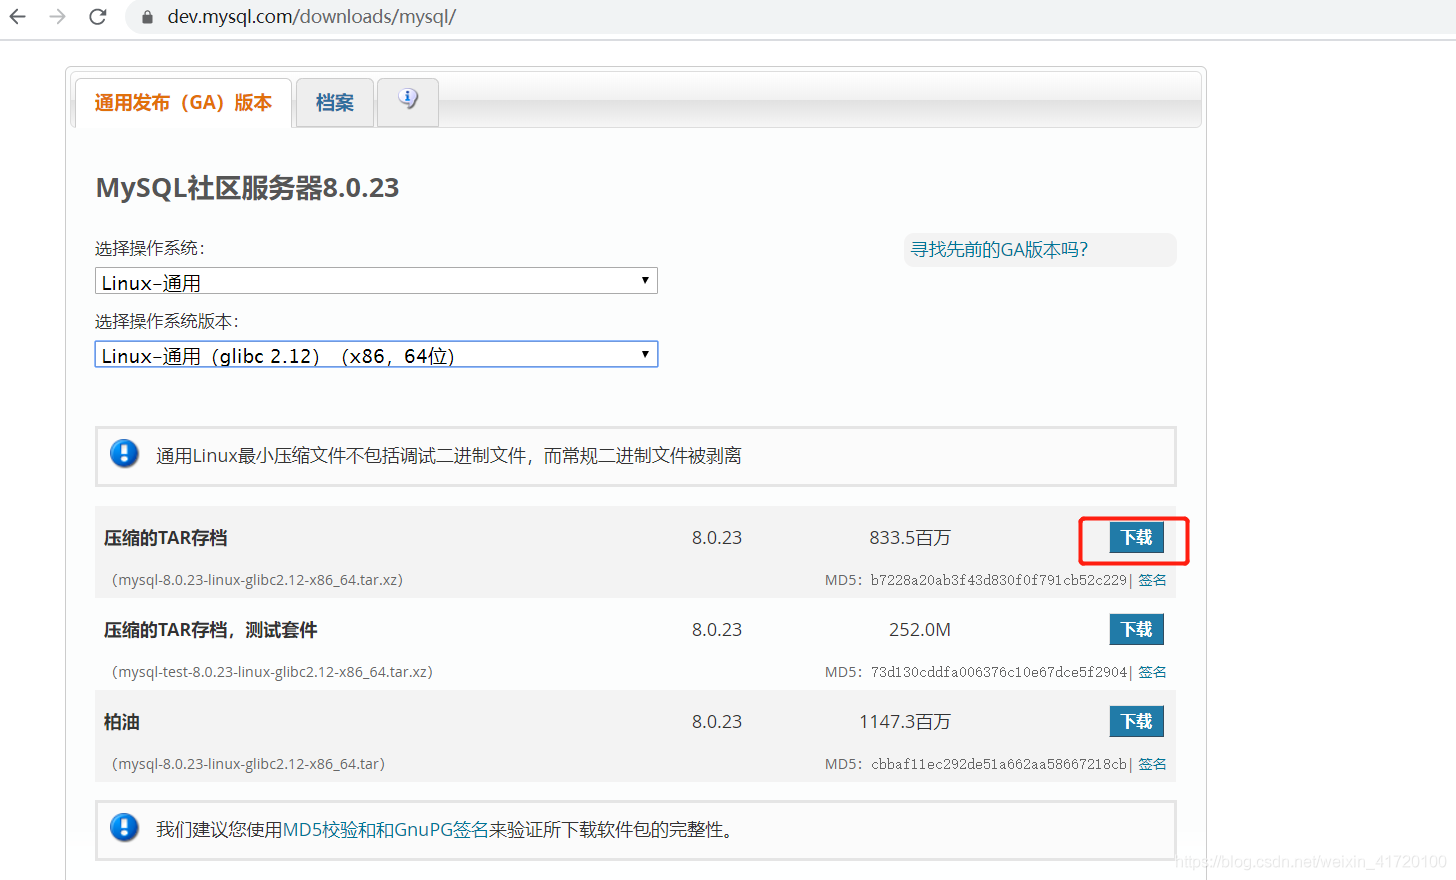1456x880 pixels.
Task: Click MD5 value b7228a20ab3f43d830f0f791cb52c229
Action: click(999, 580)
